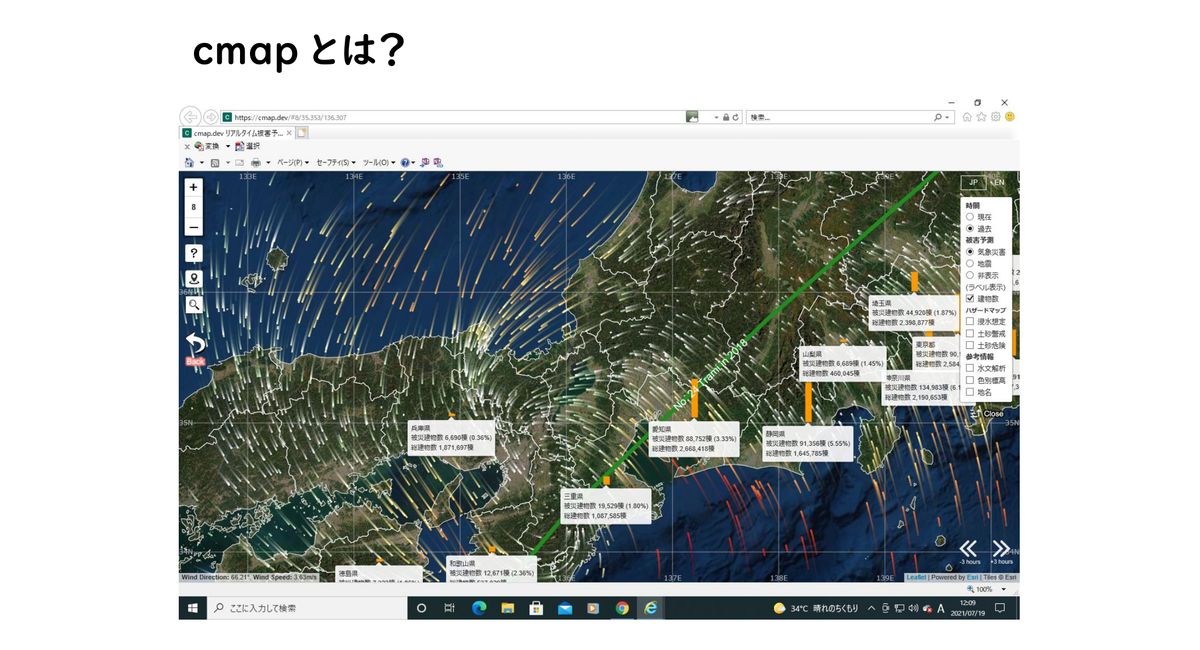The height and width of the screenshot is (650, 1200).
Task: Expand the print options dropdown arrow
Action: 268,161
